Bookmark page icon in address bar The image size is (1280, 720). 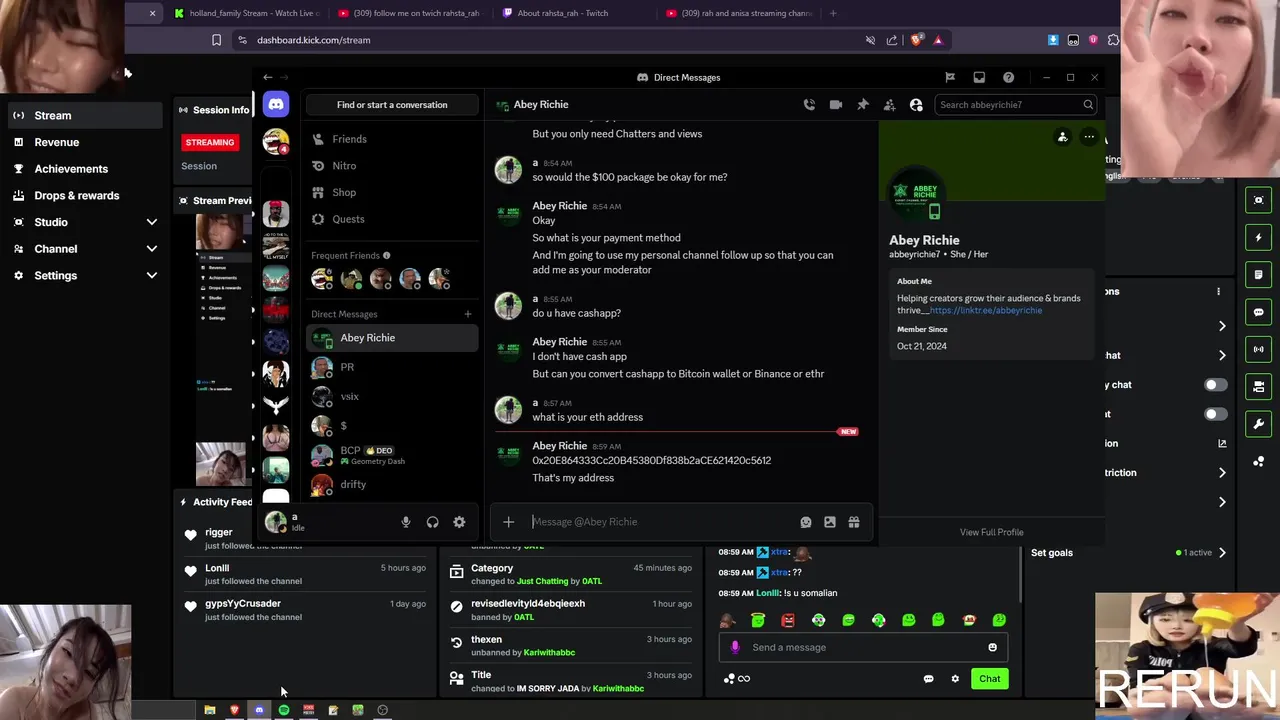tap(216, 40)
